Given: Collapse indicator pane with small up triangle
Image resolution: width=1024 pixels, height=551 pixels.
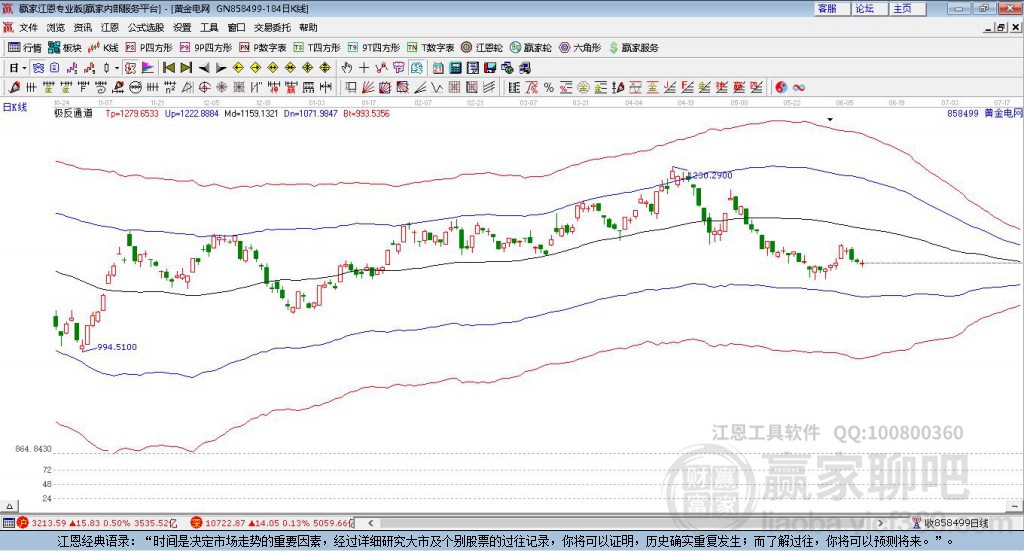Looking at the screenshot, I should [9, 506].
